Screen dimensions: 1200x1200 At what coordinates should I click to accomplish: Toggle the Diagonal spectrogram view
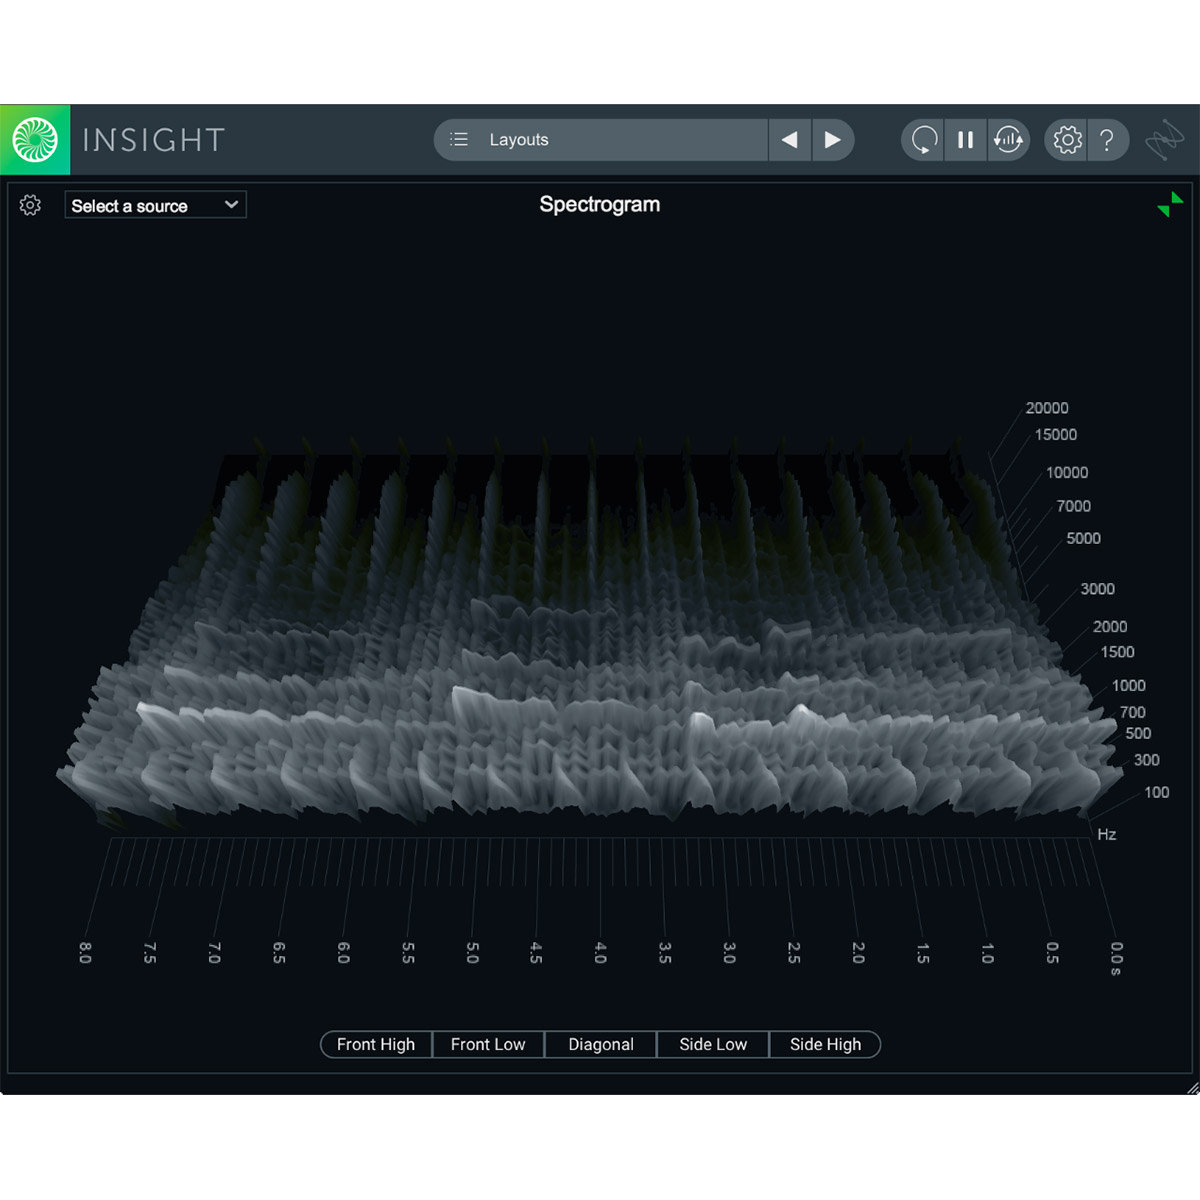tap(600, 1044)
